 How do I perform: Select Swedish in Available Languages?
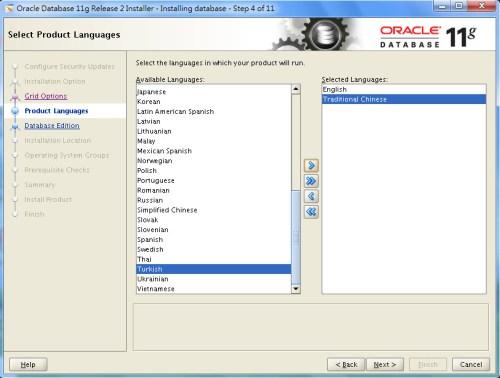pos(214,249)
